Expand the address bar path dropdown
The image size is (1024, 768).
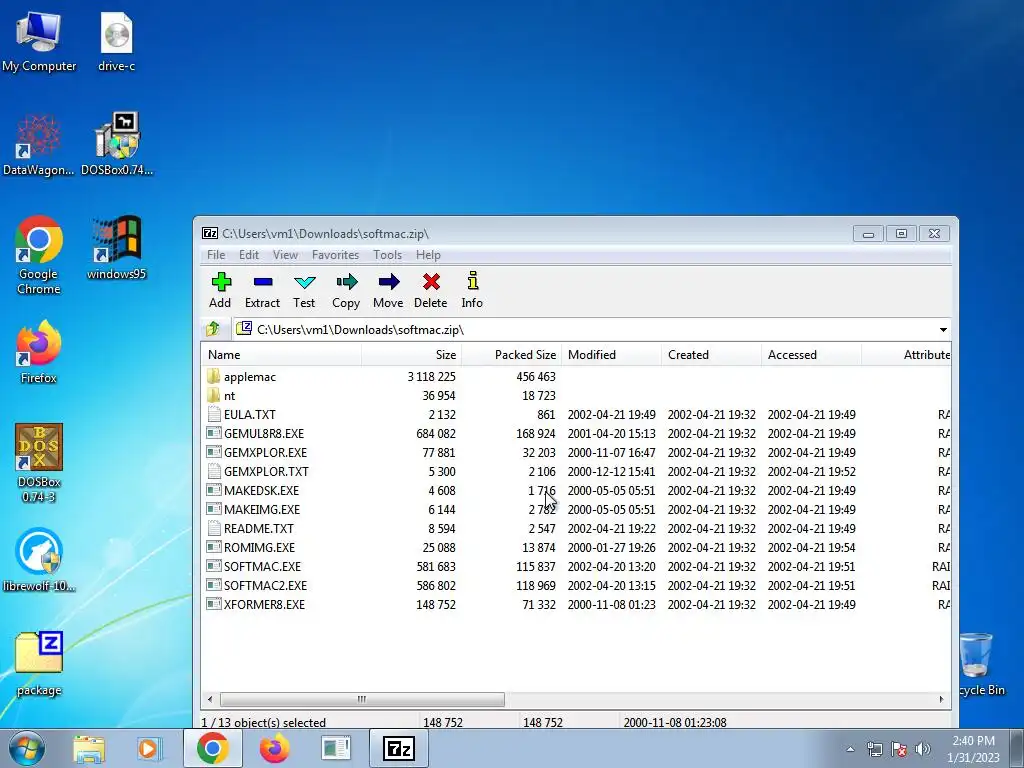click(x=943, y=330)
